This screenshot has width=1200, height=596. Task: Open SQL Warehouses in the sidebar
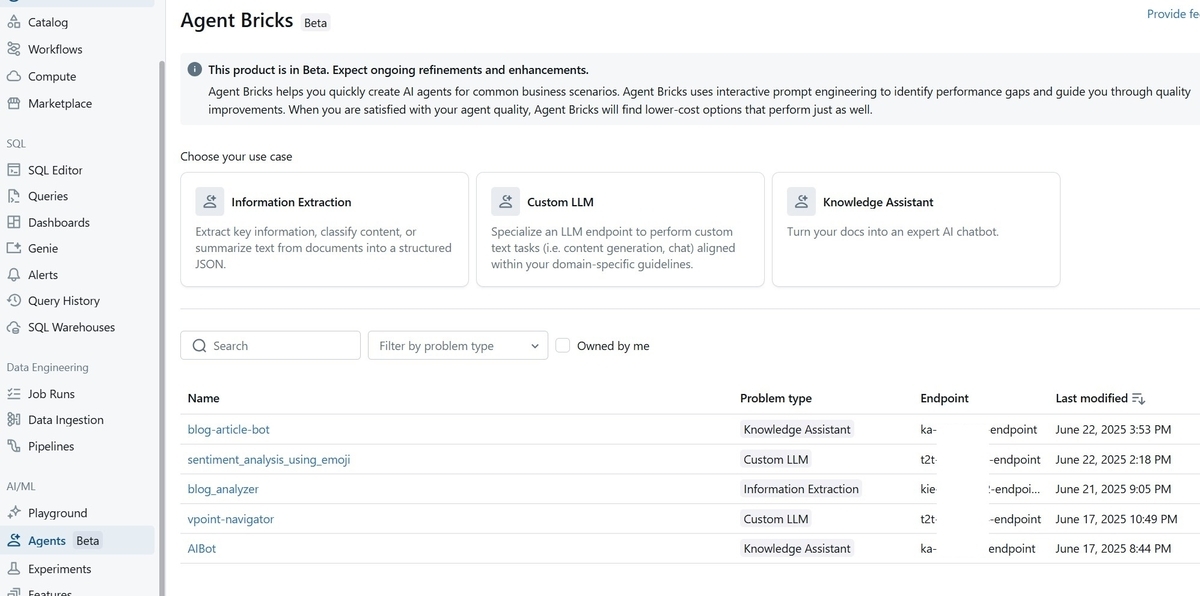coord(71,327)
